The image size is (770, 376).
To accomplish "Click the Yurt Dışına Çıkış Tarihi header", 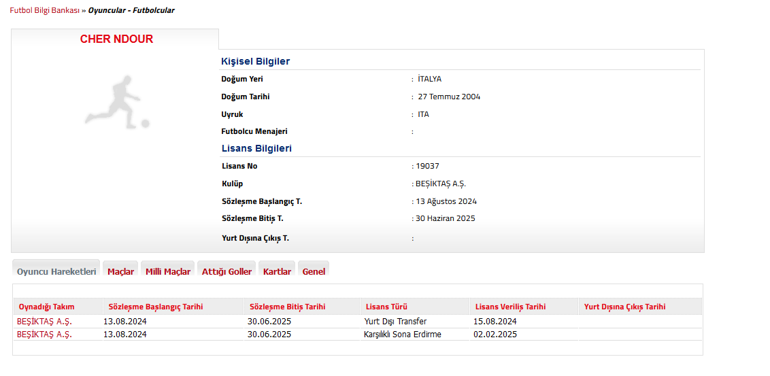I will tap(625, 307).
